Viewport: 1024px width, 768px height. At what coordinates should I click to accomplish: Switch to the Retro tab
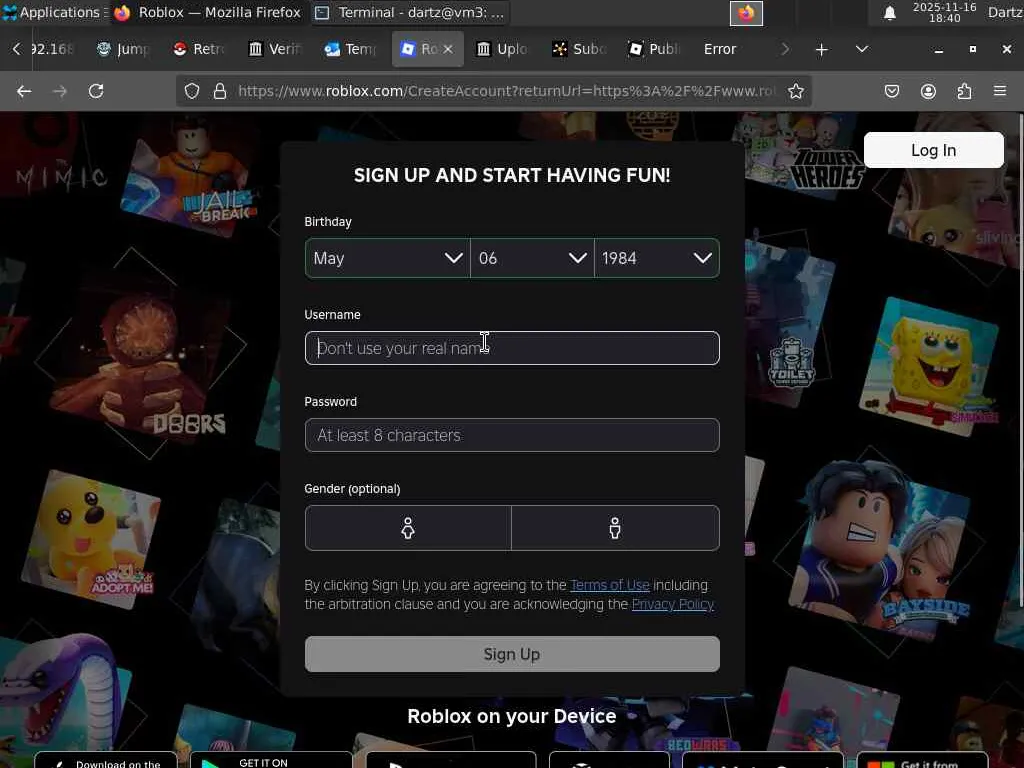[199, 49]
